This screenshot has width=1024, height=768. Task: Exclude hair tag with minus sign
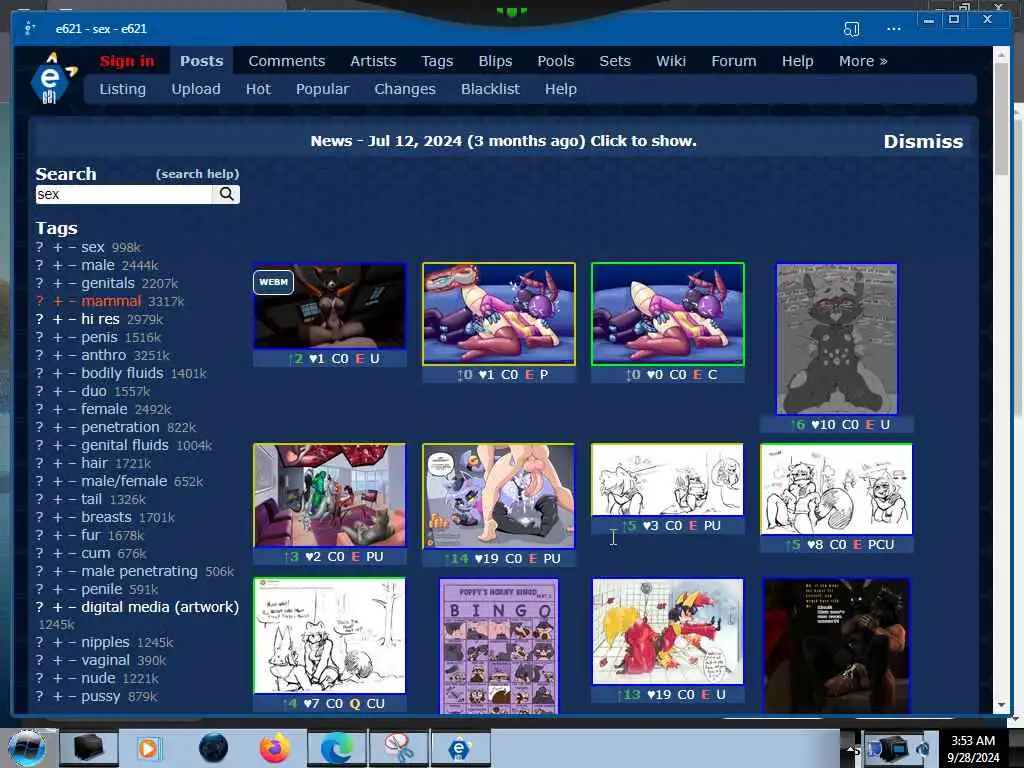(x=72, y=463)
